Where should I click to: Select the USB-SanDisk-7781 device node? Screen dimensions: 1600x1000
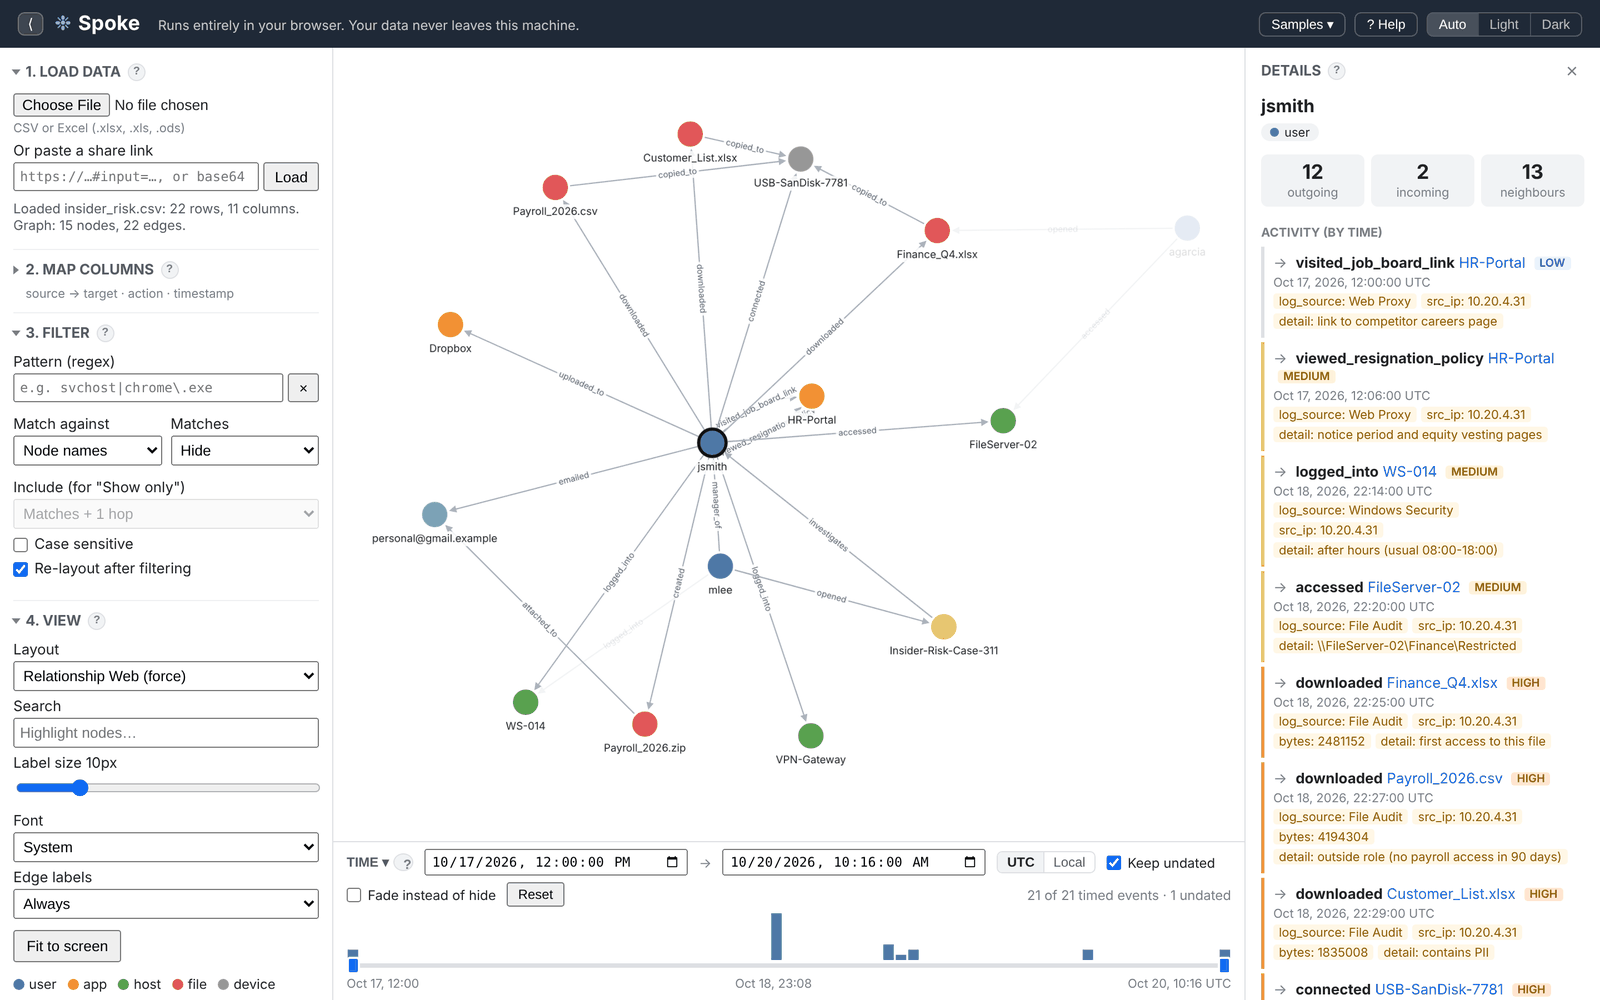pos(801,158)
